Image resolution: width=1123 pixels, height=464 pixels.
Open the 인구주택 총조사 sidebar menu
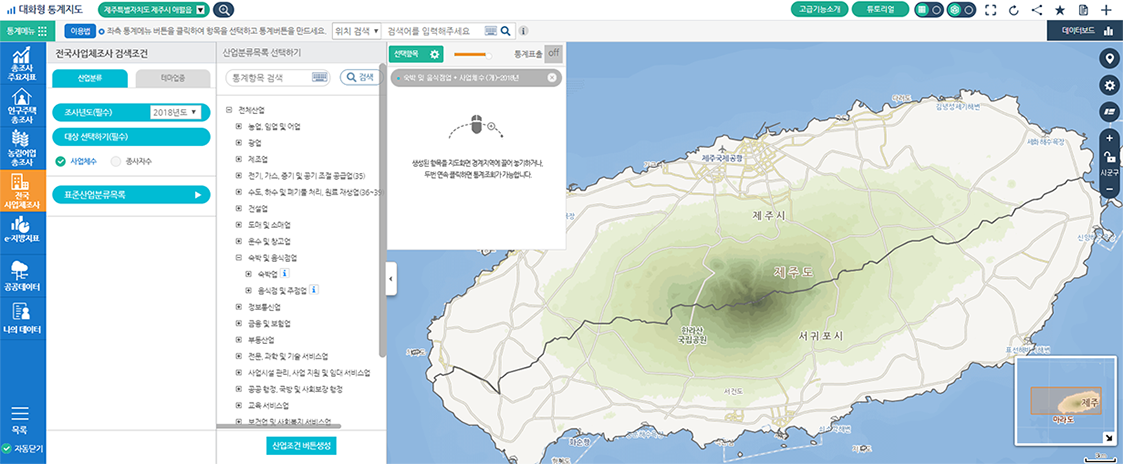point(23,106)
